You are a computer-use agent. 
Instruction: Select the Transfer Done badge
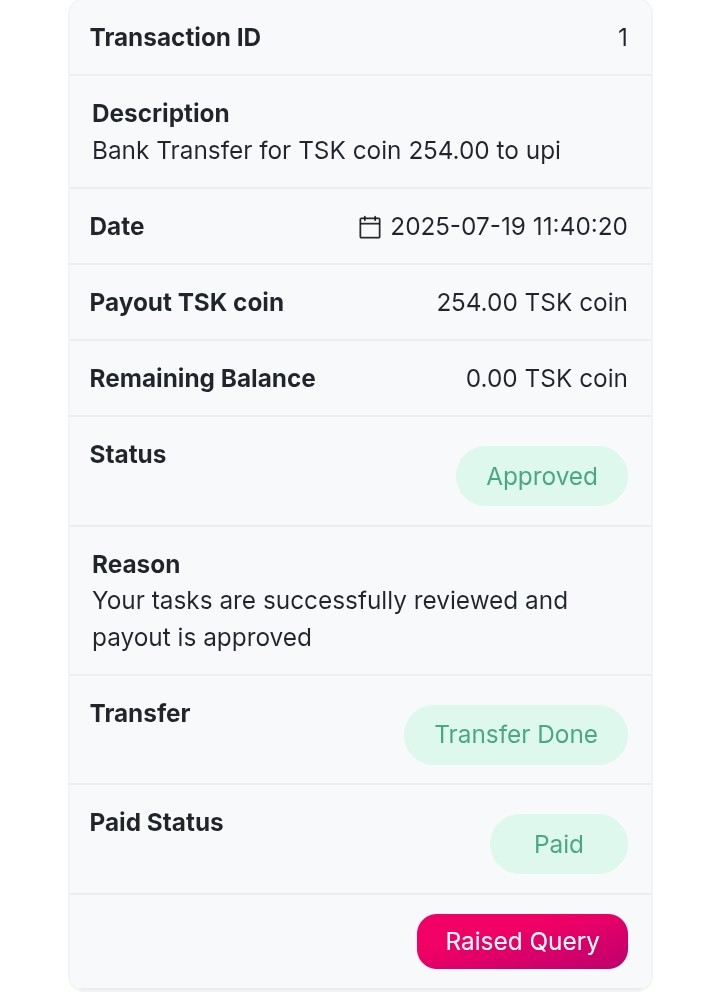(515, 735)
